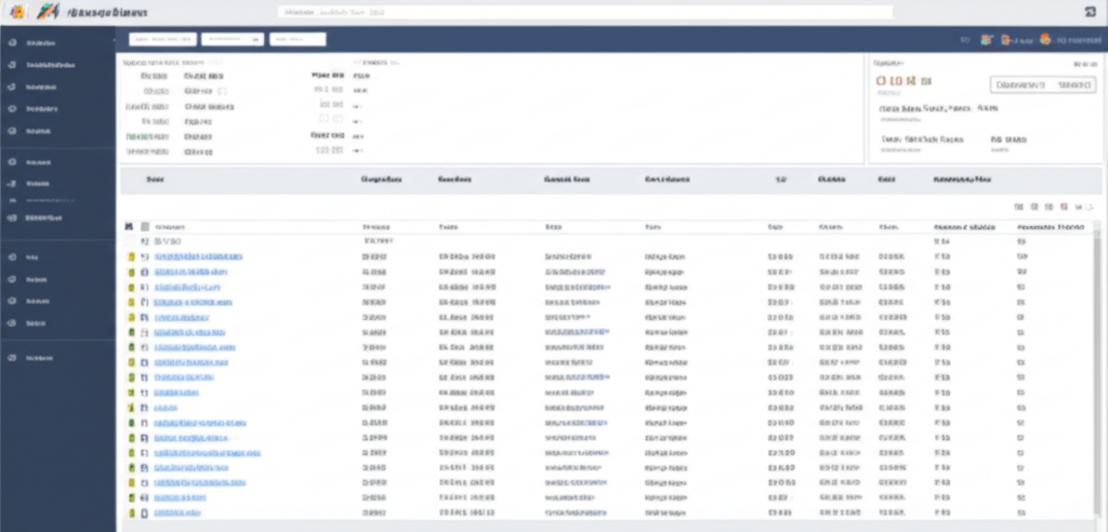Click the round orange icon in header toolbar

(x=1045, y=40)
